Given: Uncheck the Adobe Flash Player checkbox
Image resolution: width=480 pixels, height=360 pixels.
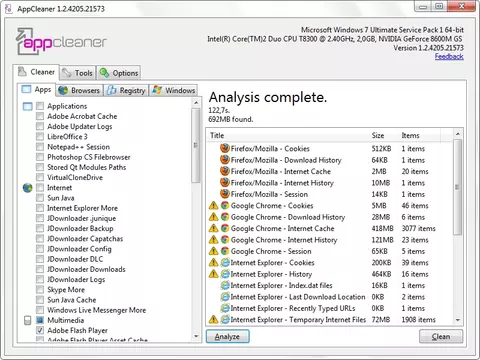Looking at the screenshot, I should point(40,330).
